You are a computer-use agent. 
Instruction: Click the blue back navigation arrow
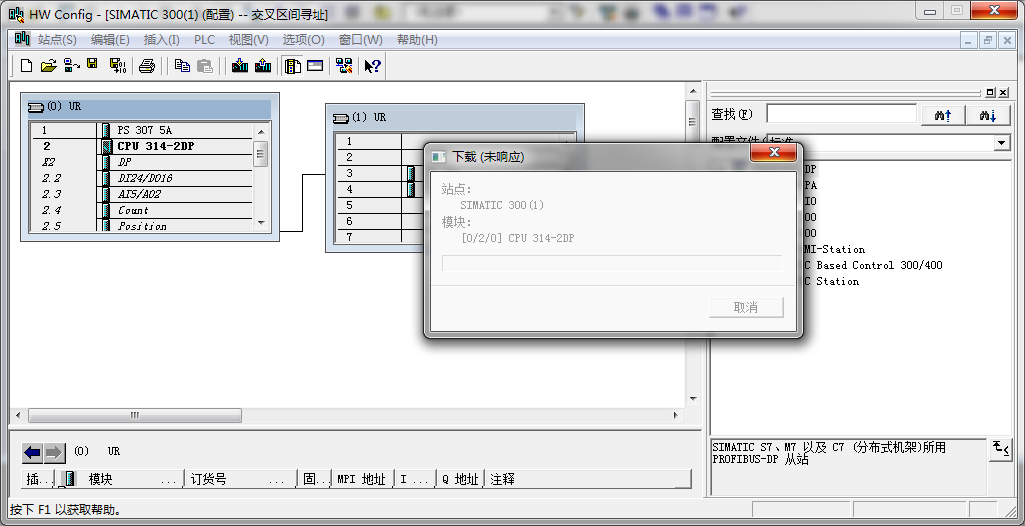click(x=32, y=452)
